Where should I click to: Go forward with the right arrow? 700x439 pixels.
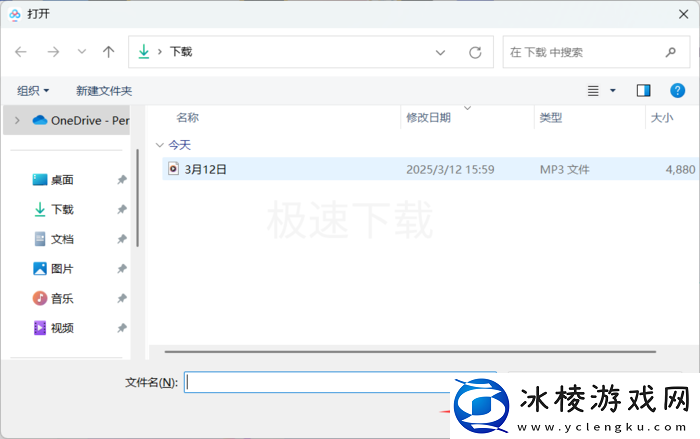pyautogui.click(x=53, y=52)
